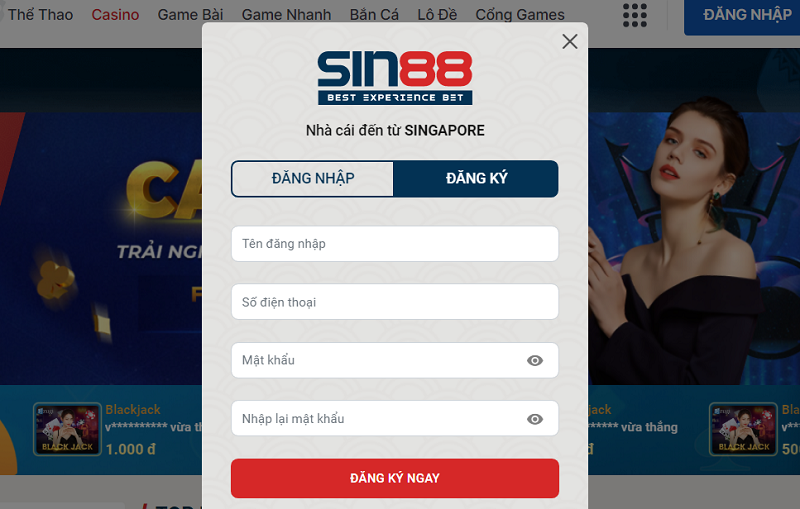The height and width of the screenshot is (509, 800).
Task: Go to the Game Bài menu
Action: click(190, 15)
